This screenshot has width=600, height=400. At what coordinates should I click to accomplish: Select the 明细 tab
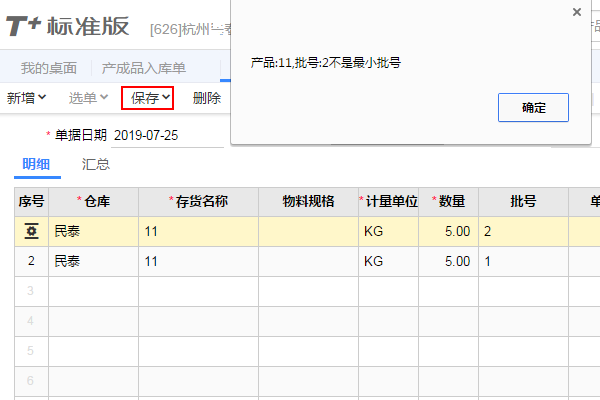(x=36, y=164)
